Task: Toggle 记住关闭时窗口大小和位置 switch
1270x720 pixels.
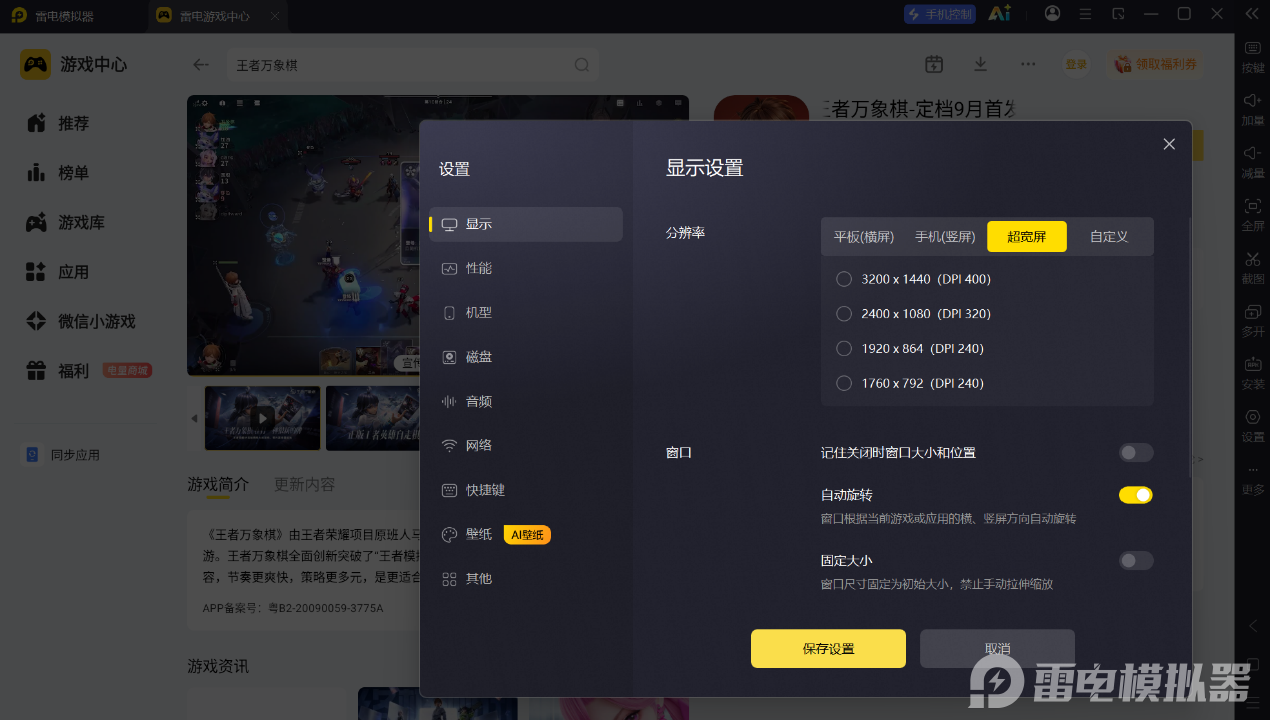Action: 1136,453
